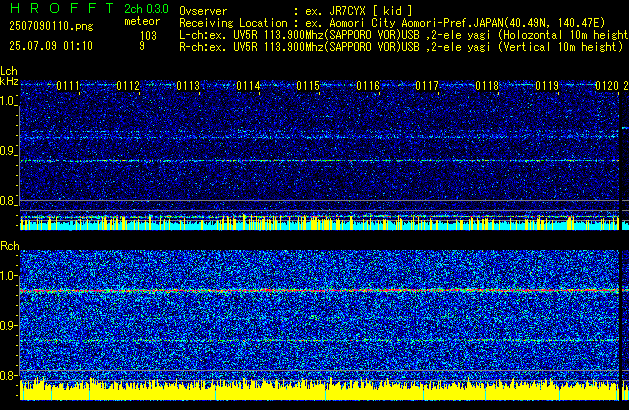This screenshot has height=410, width=629.
Task: Select the 0118 time marker
Action: pyautogui.click(x=487, y=86)
